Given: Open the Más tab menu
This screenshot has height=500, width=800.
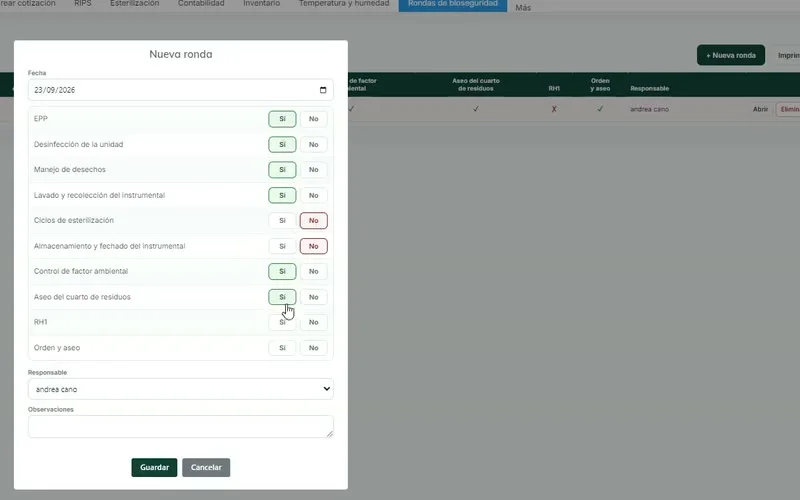Looking at the screenshot, I should [x=523, y=8].
